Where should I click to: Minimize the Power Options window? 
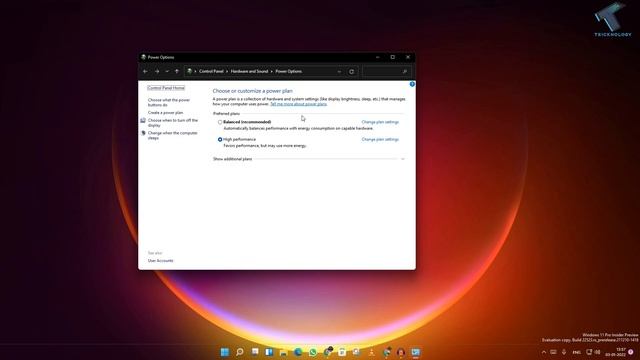coord(378,57)
